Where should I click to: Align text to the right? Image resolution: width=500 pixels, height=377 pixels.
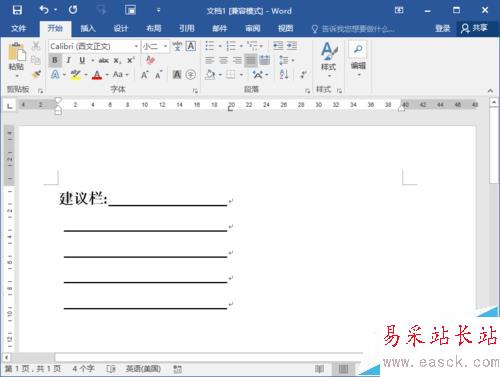pyautogui.click(x=237, y=60)
